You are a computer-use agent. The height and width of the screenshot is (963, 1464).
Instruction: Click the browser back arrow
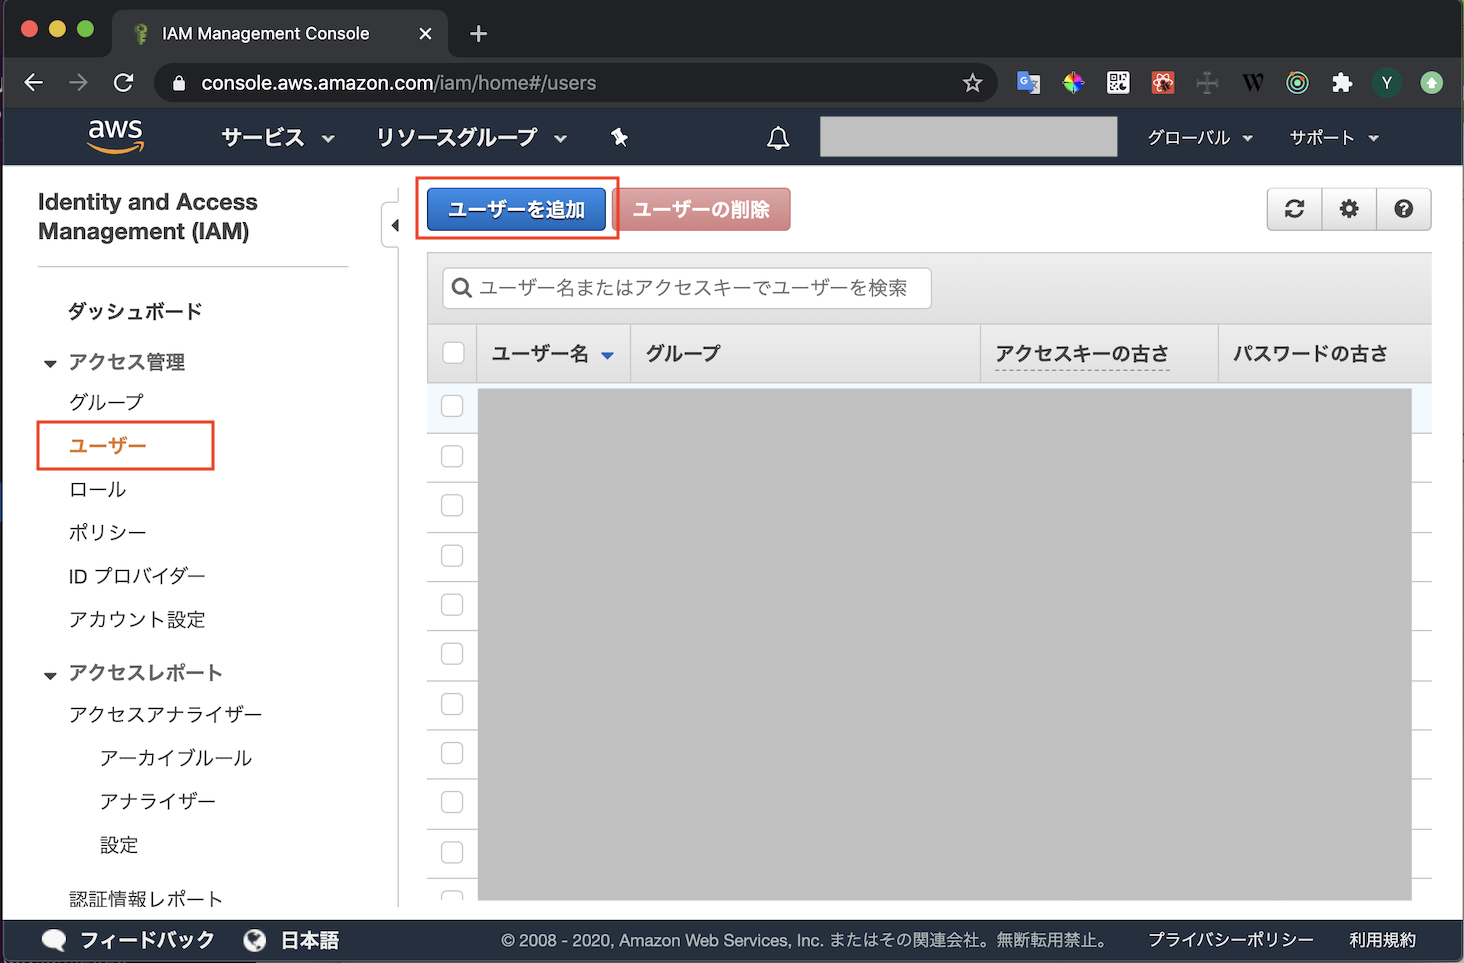tap(34, 83)
